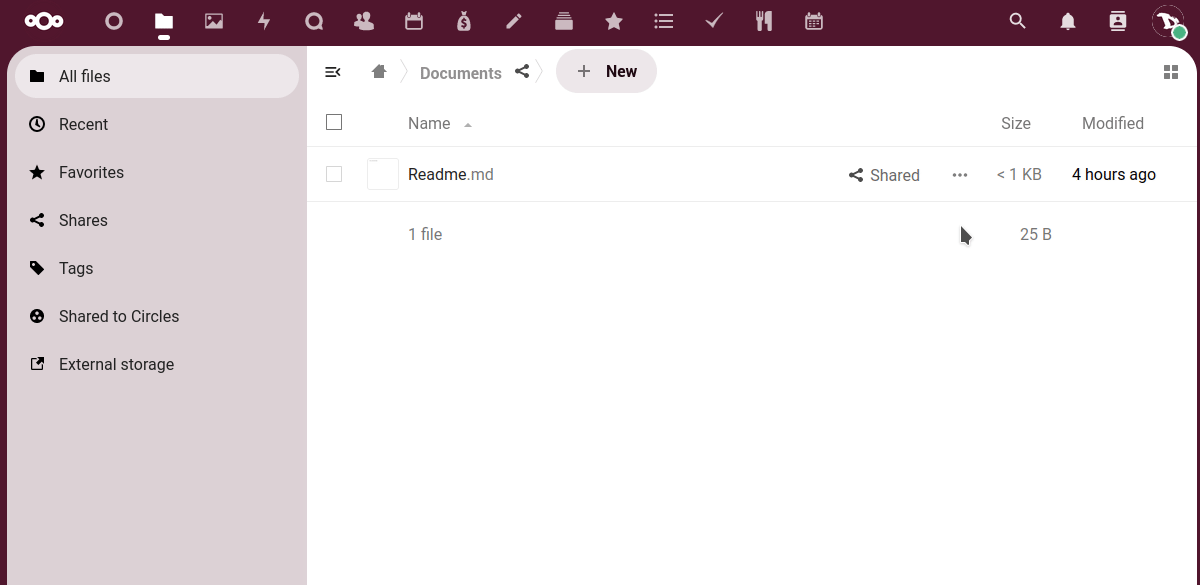Open the three-dot menu for Readme.md
This screenshot has width=1200, height=585.
[960, 175]
